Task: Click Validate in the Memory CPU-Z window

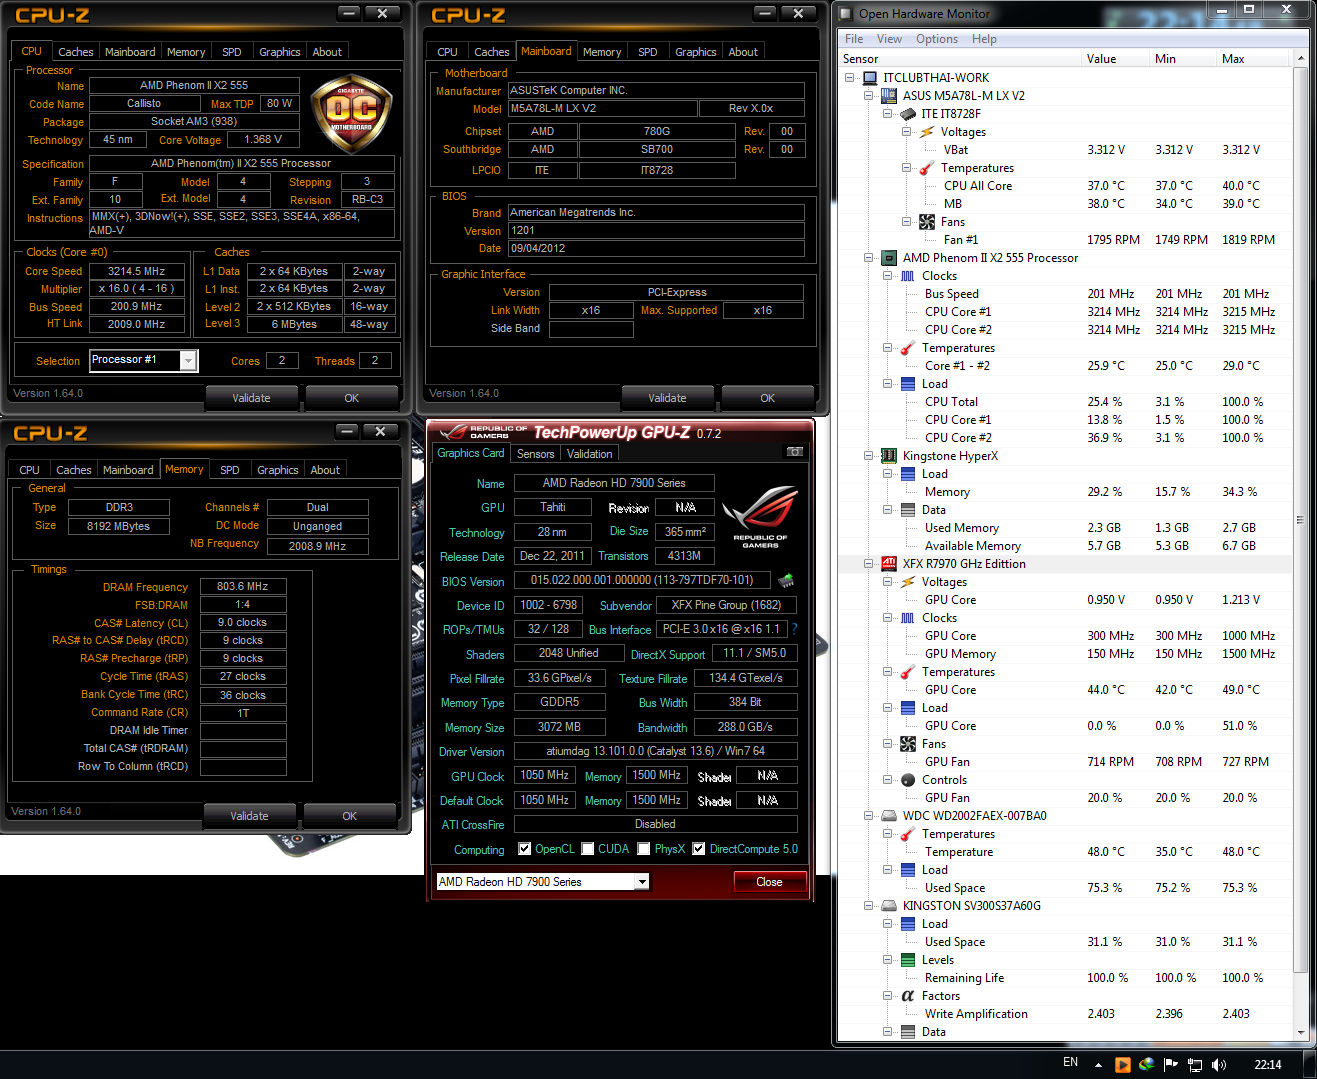Action: pyautogui.click(x=249, y=816)
